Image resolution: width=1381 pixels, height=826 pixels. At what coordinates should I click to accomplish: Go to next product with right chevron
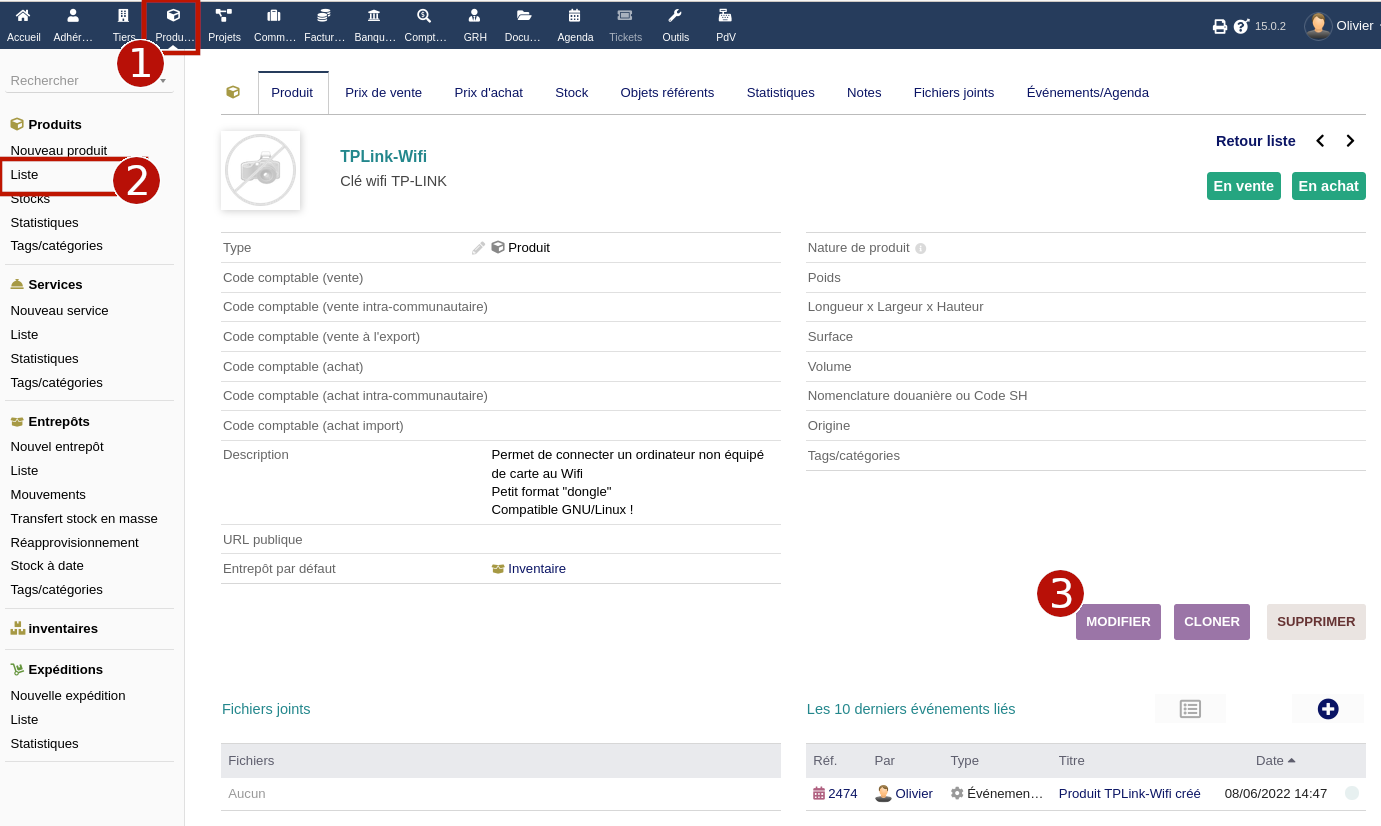tap(1350, 141)
